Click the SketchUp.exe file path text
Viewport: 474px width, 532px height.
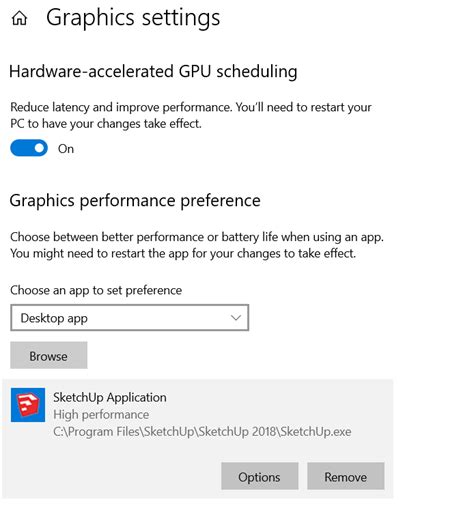(x=202, y=432)
